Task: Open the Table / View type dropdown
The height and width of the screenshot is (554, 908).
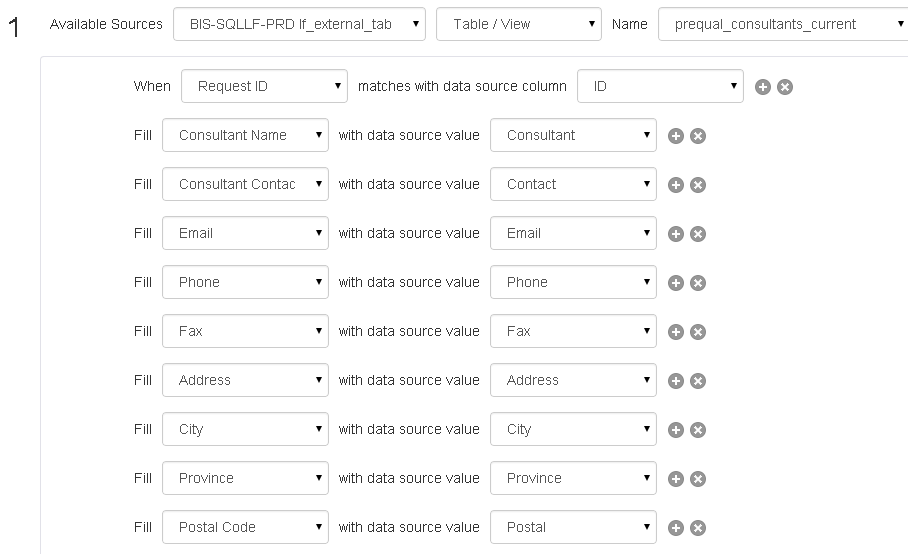Action: [518, 24]
